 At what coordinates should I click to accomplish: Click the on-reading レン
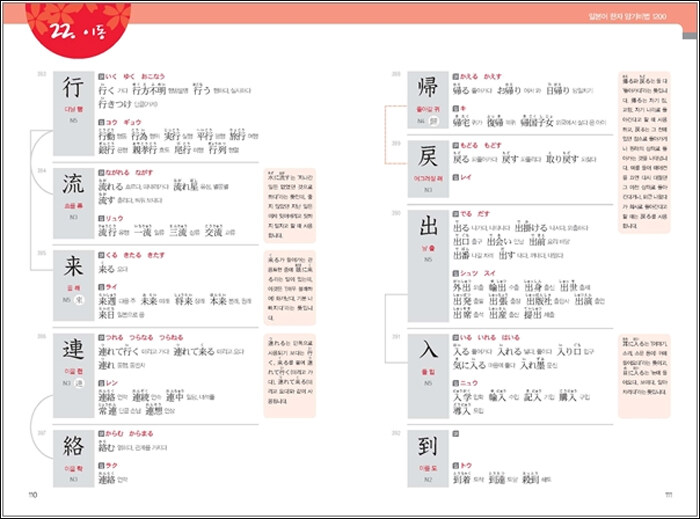[112, 383]
